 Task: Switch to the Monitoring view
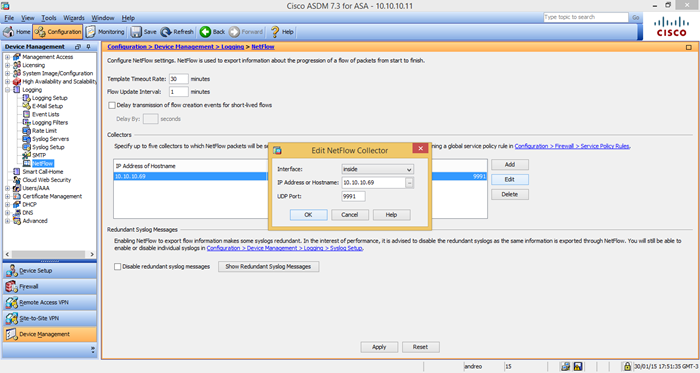coord(105,32)
